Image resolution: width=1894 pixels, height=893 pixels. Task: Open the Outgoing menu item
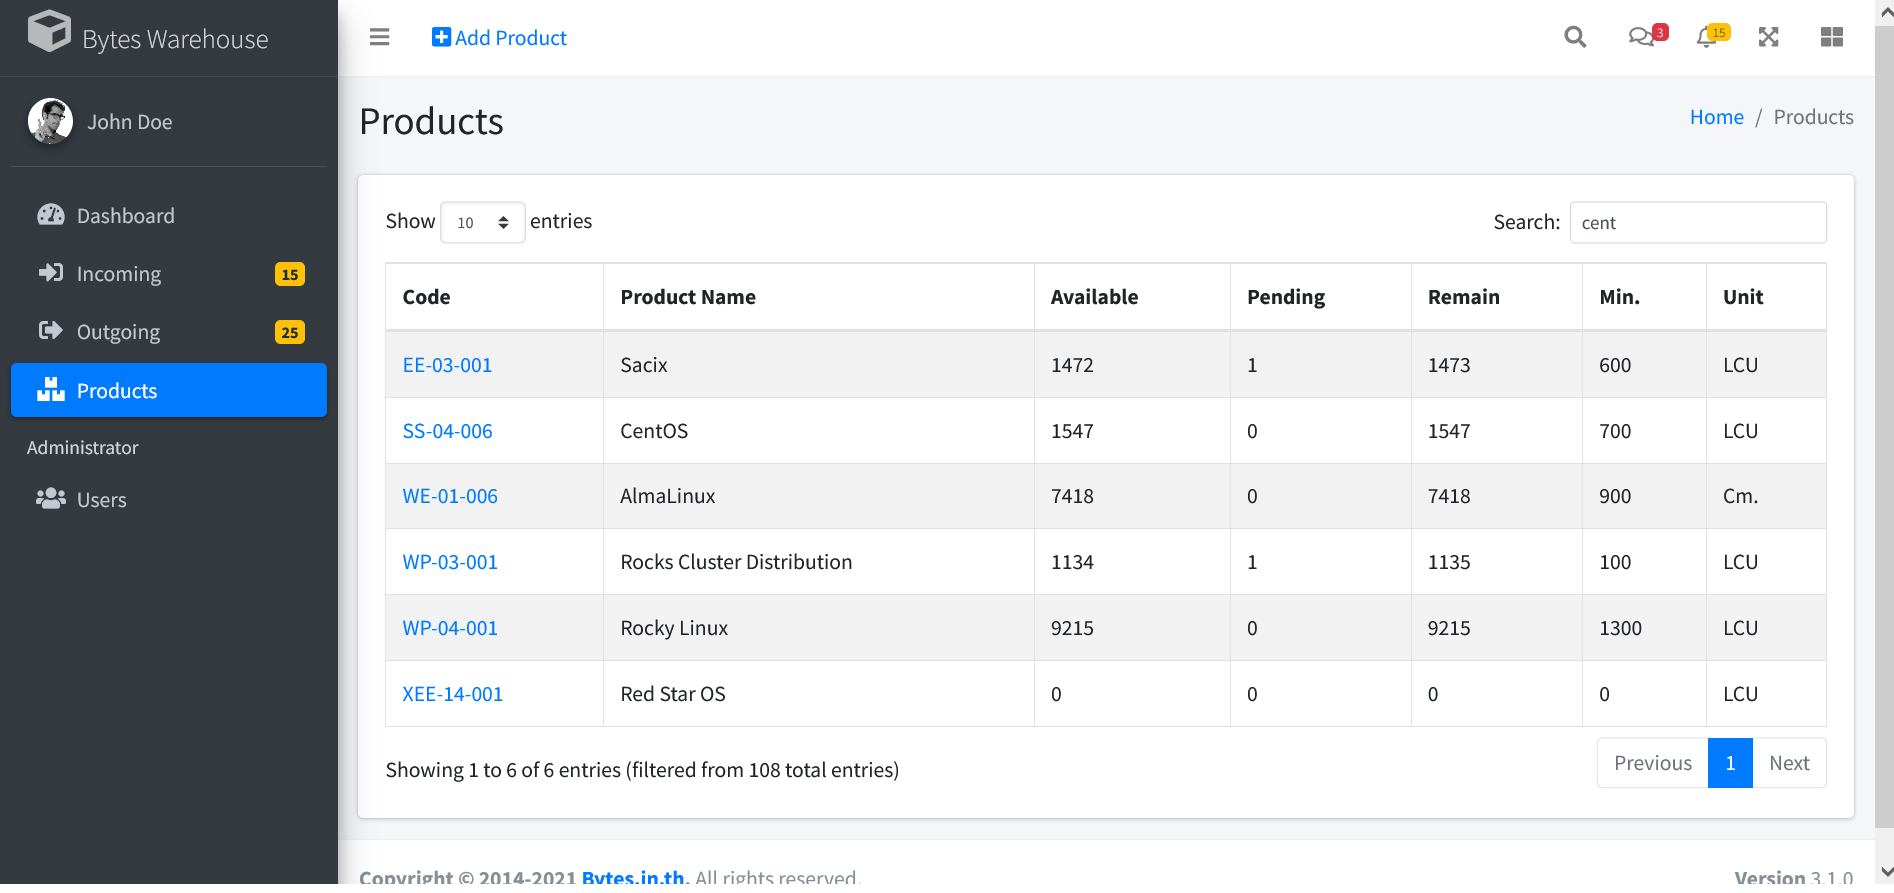click(169, 332)
